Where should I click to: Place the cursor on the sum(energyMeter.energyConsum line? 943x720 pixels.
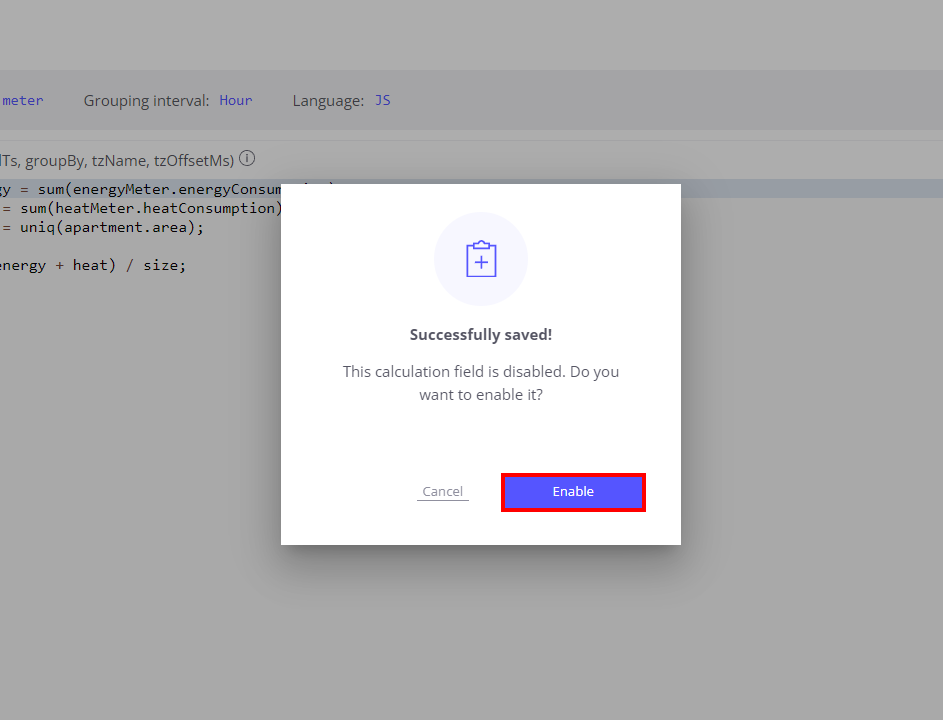click(x=141, y=189)
